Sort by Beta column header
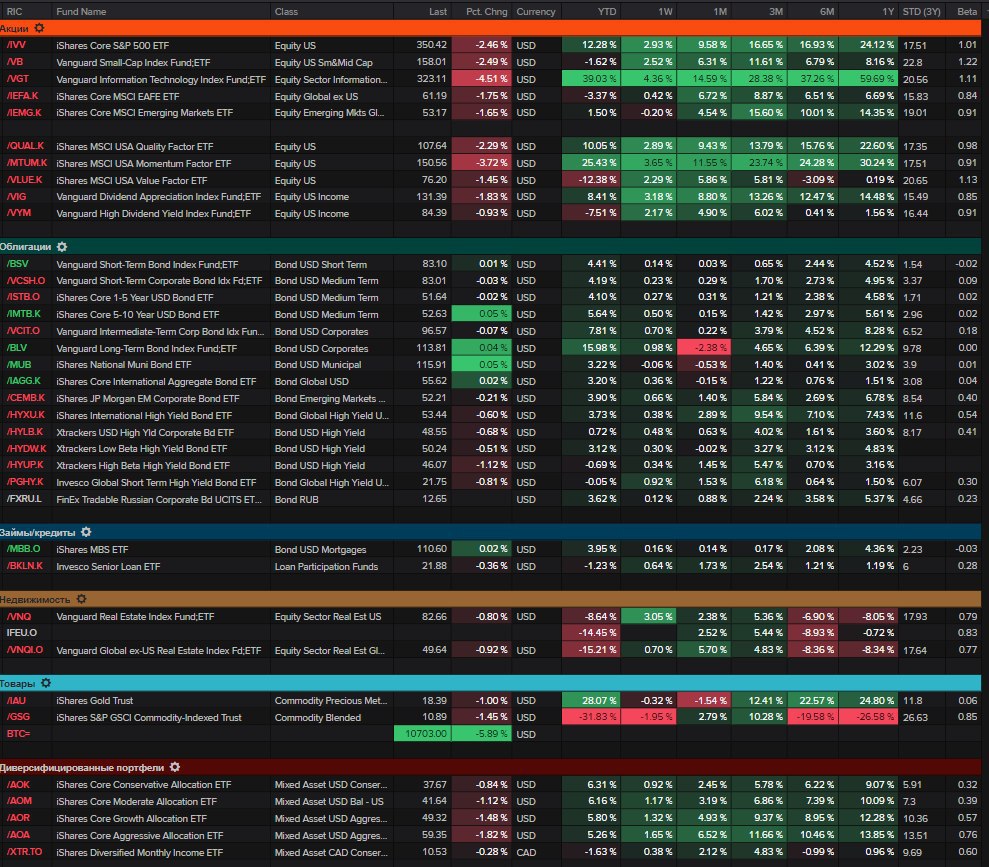Viewport: 989px width, 867px height. [x=966, y=11]
